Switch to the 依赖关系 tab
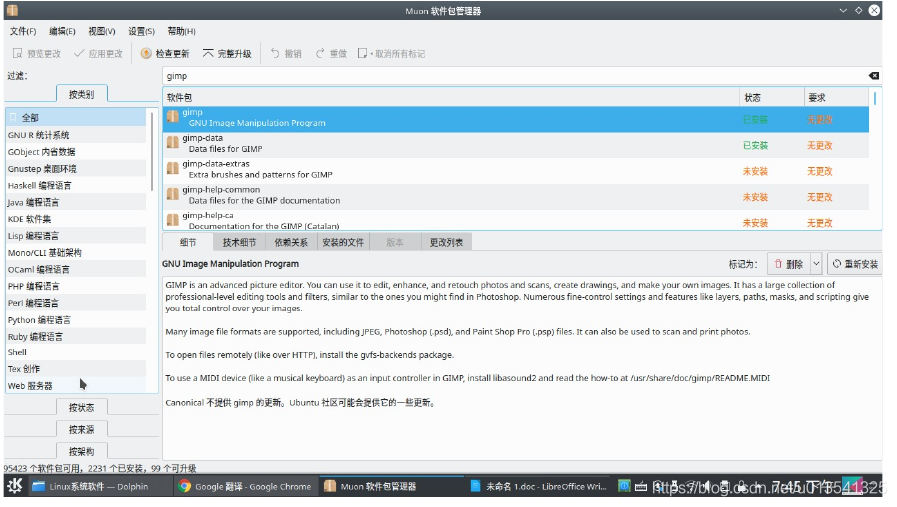 291,243
